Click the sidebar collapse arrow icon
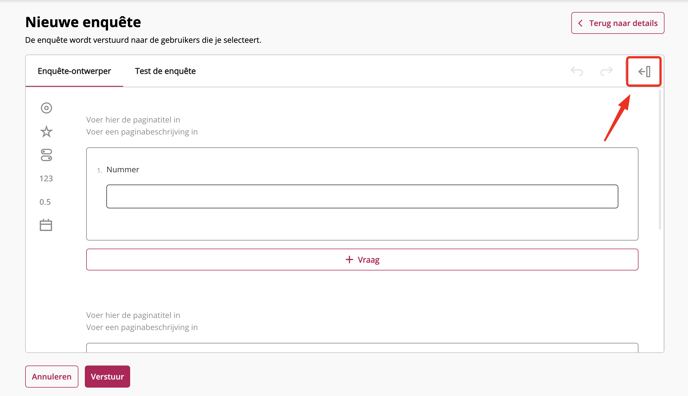Viewport: 688px width, 396px height. [x=644, y=71]
